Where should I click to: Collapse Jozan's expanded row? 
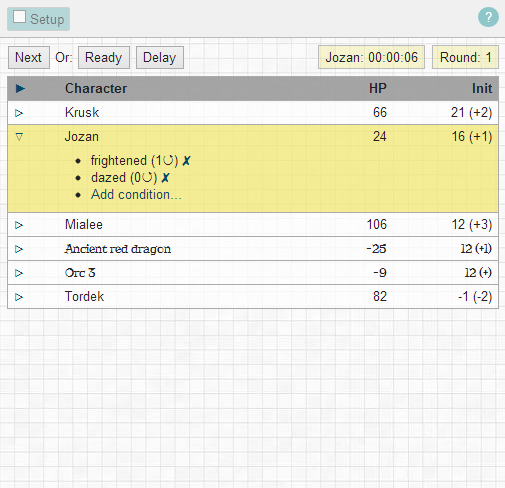19,137
